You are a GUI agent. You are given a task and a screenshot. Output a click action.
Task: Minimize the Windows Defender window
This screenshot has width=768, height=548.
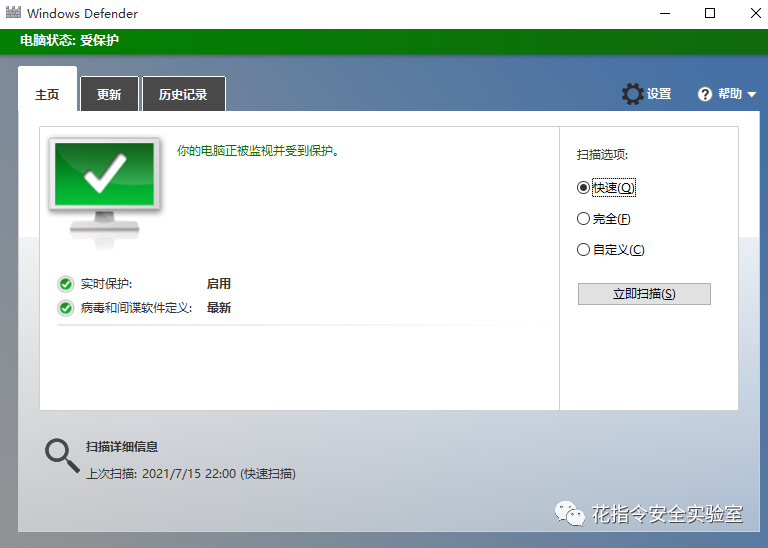click(x=665, y=13)
